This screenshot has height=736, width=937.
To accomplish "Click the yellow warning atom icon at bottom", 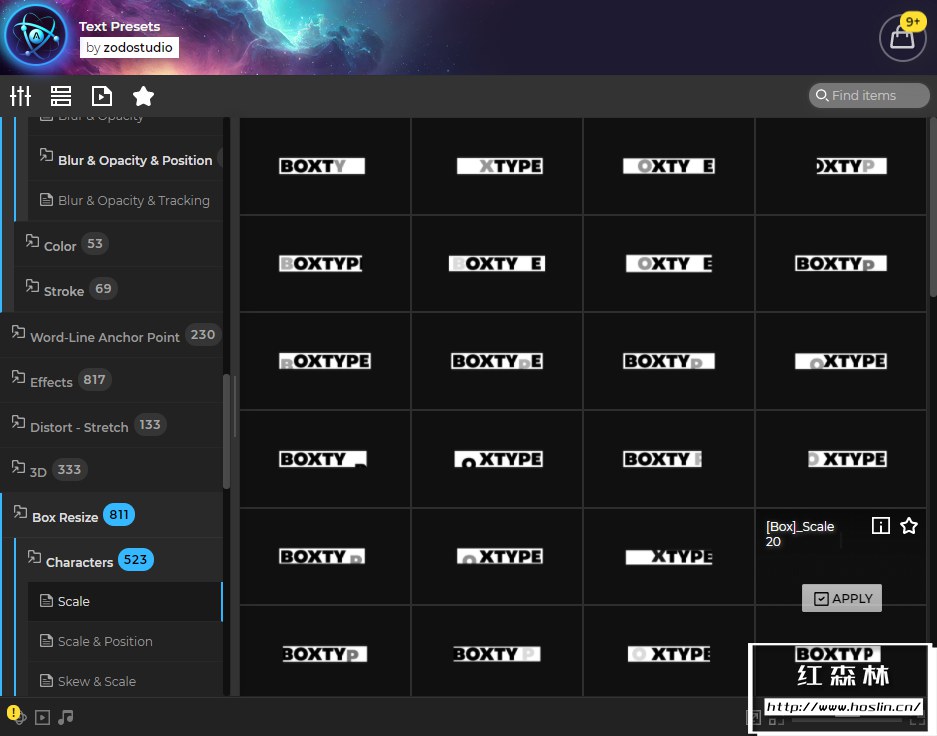I will [15, 714].
